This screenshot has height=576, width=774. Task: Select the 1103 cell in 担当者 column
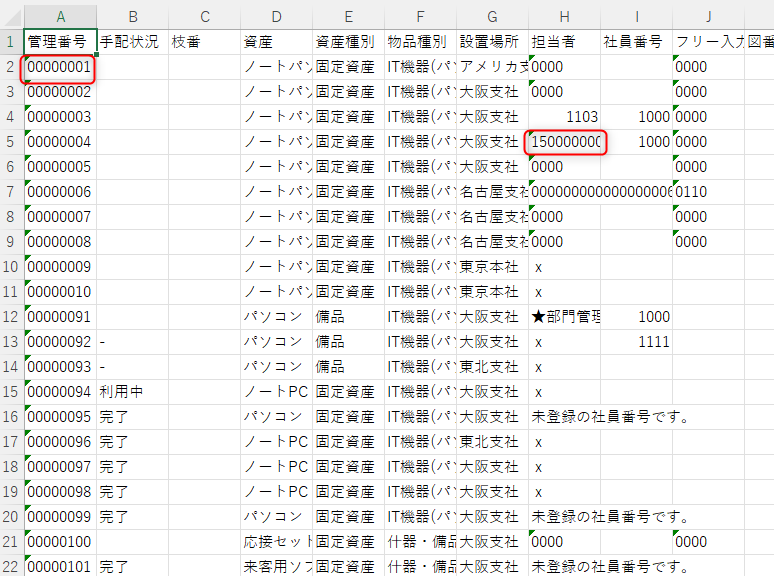point(564,117)
